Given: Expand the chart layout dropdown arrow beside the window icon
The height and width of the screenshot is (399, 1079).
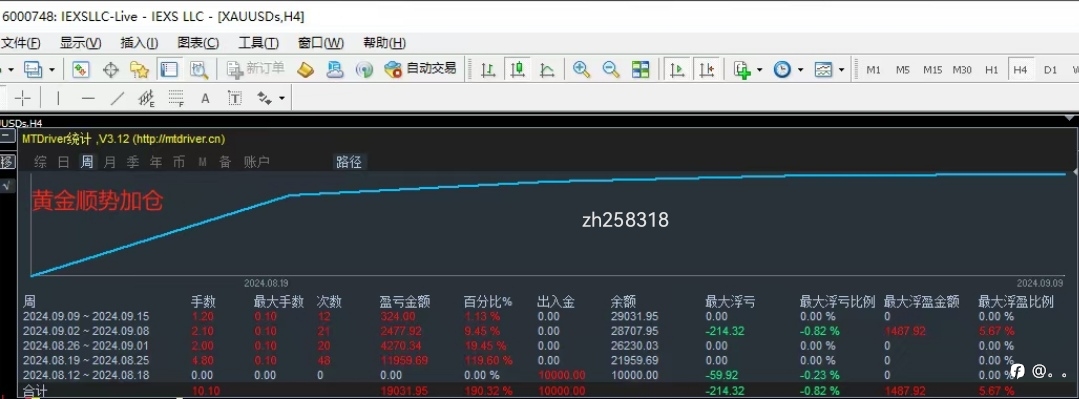Looking at the screenshot, I should (52, 69).
